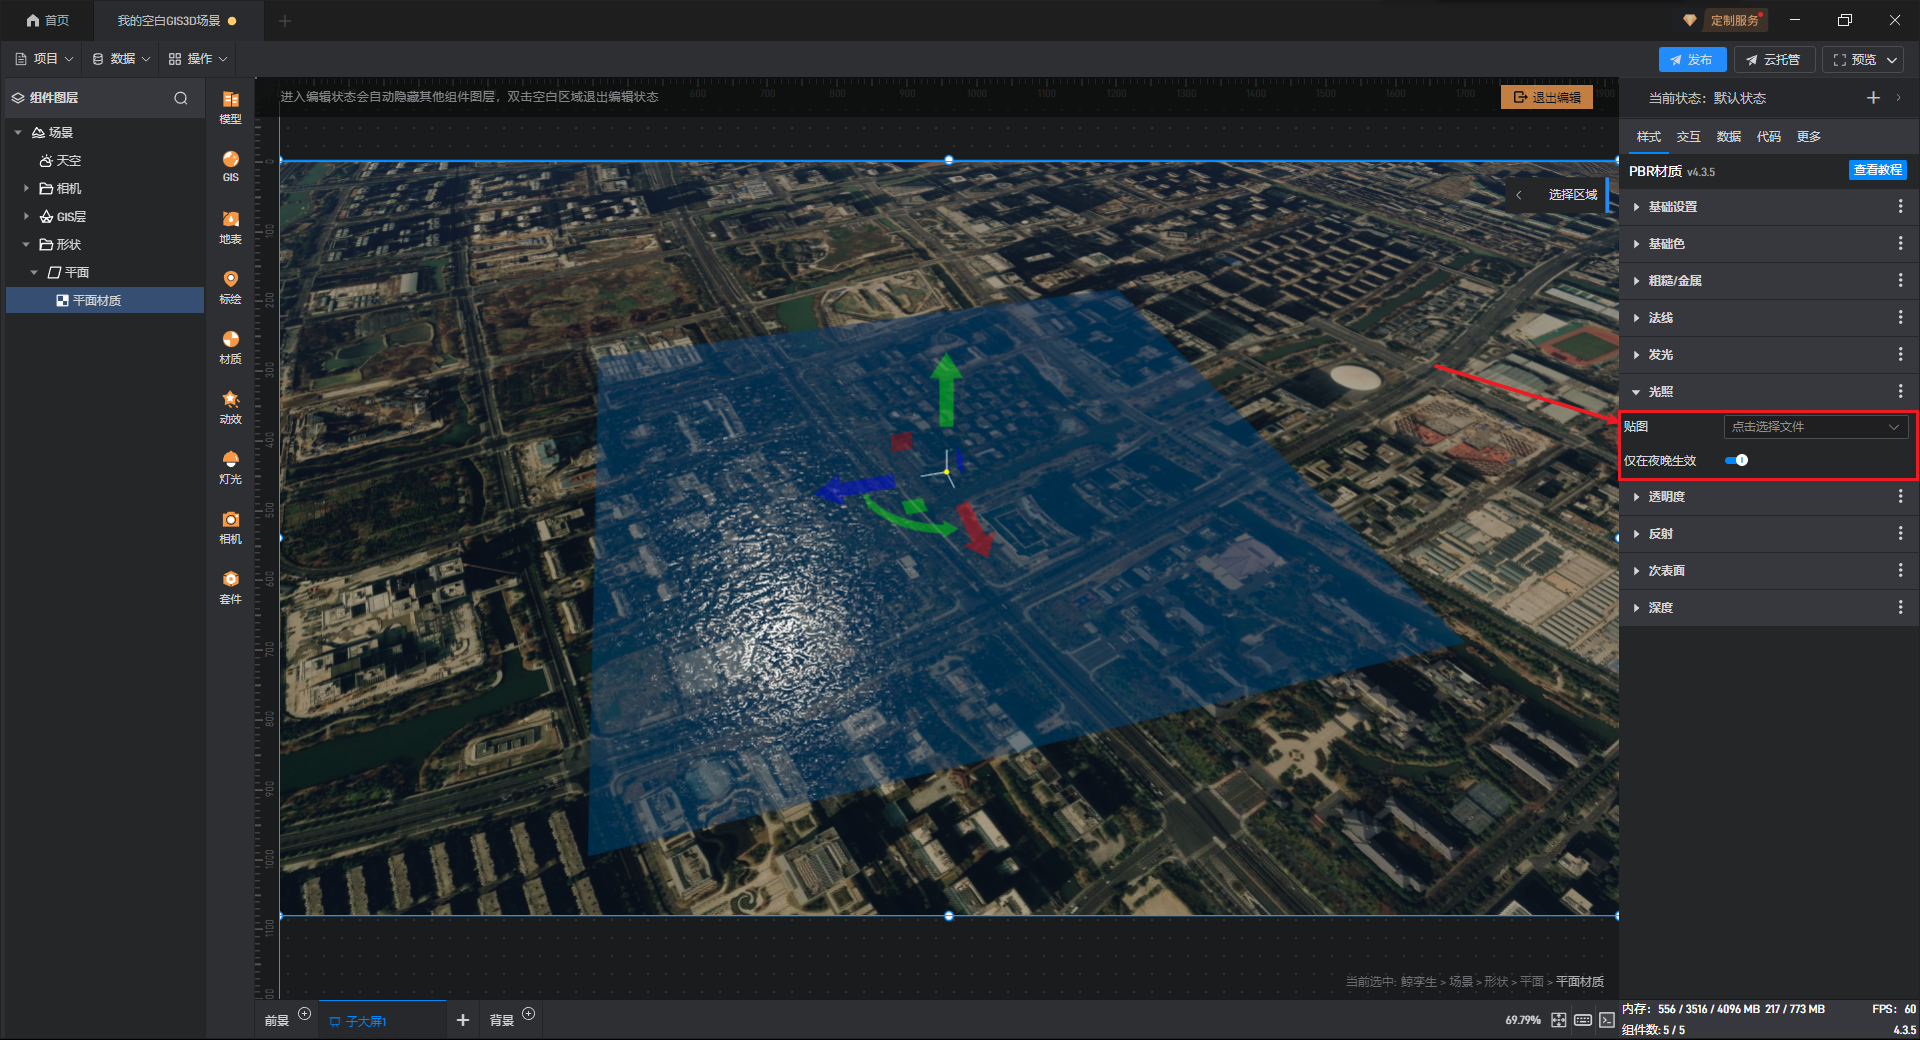This screenshot has width=1920, height=1040.
Task: Expand the 相机 folder in layer tree
Action: pos(27,188)
